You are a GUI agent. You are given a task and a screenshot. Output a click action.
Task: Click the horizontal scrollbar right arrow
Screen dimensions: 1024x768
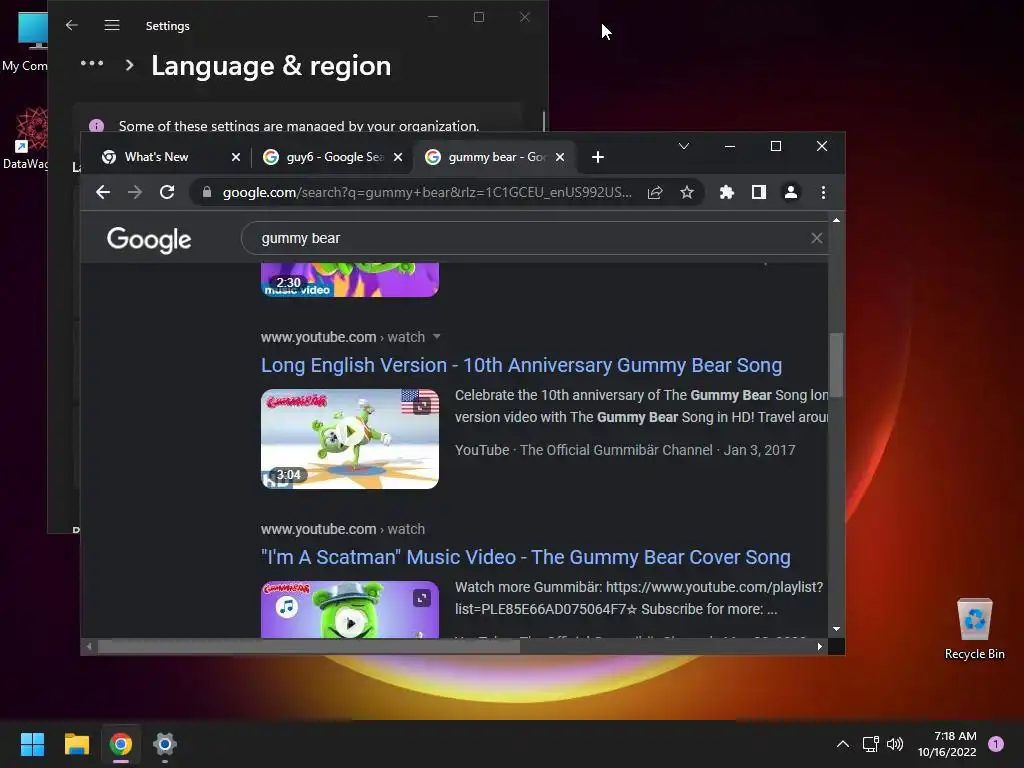(x=820, y=647)
